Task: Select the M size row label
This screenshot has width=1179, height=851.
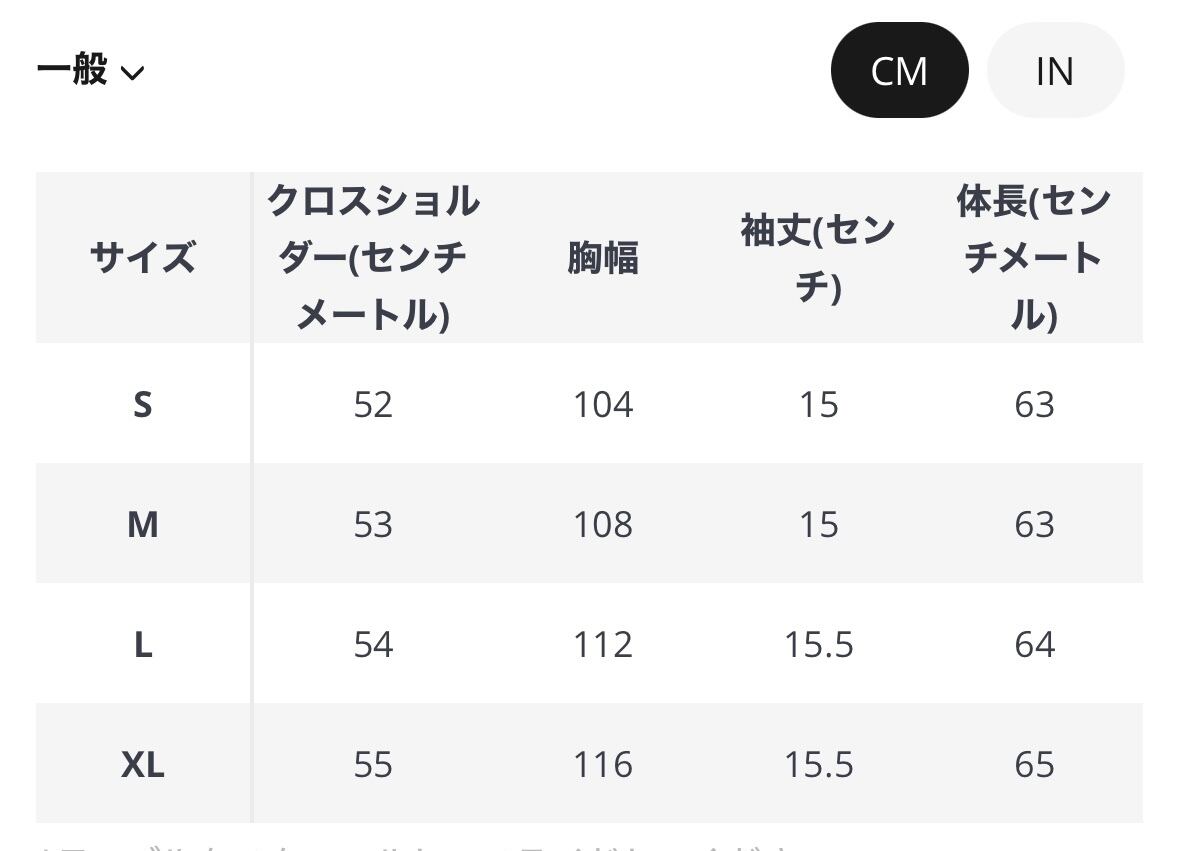Action: [143, 524]
